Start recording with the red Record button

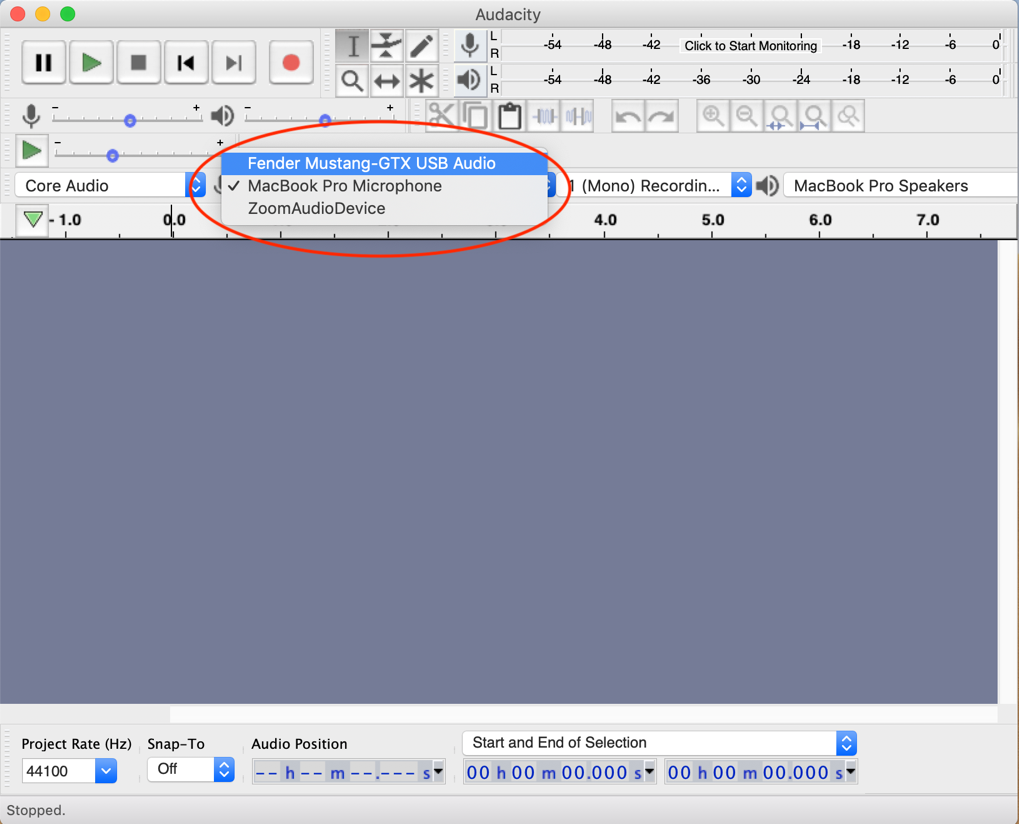pos(291,63)
